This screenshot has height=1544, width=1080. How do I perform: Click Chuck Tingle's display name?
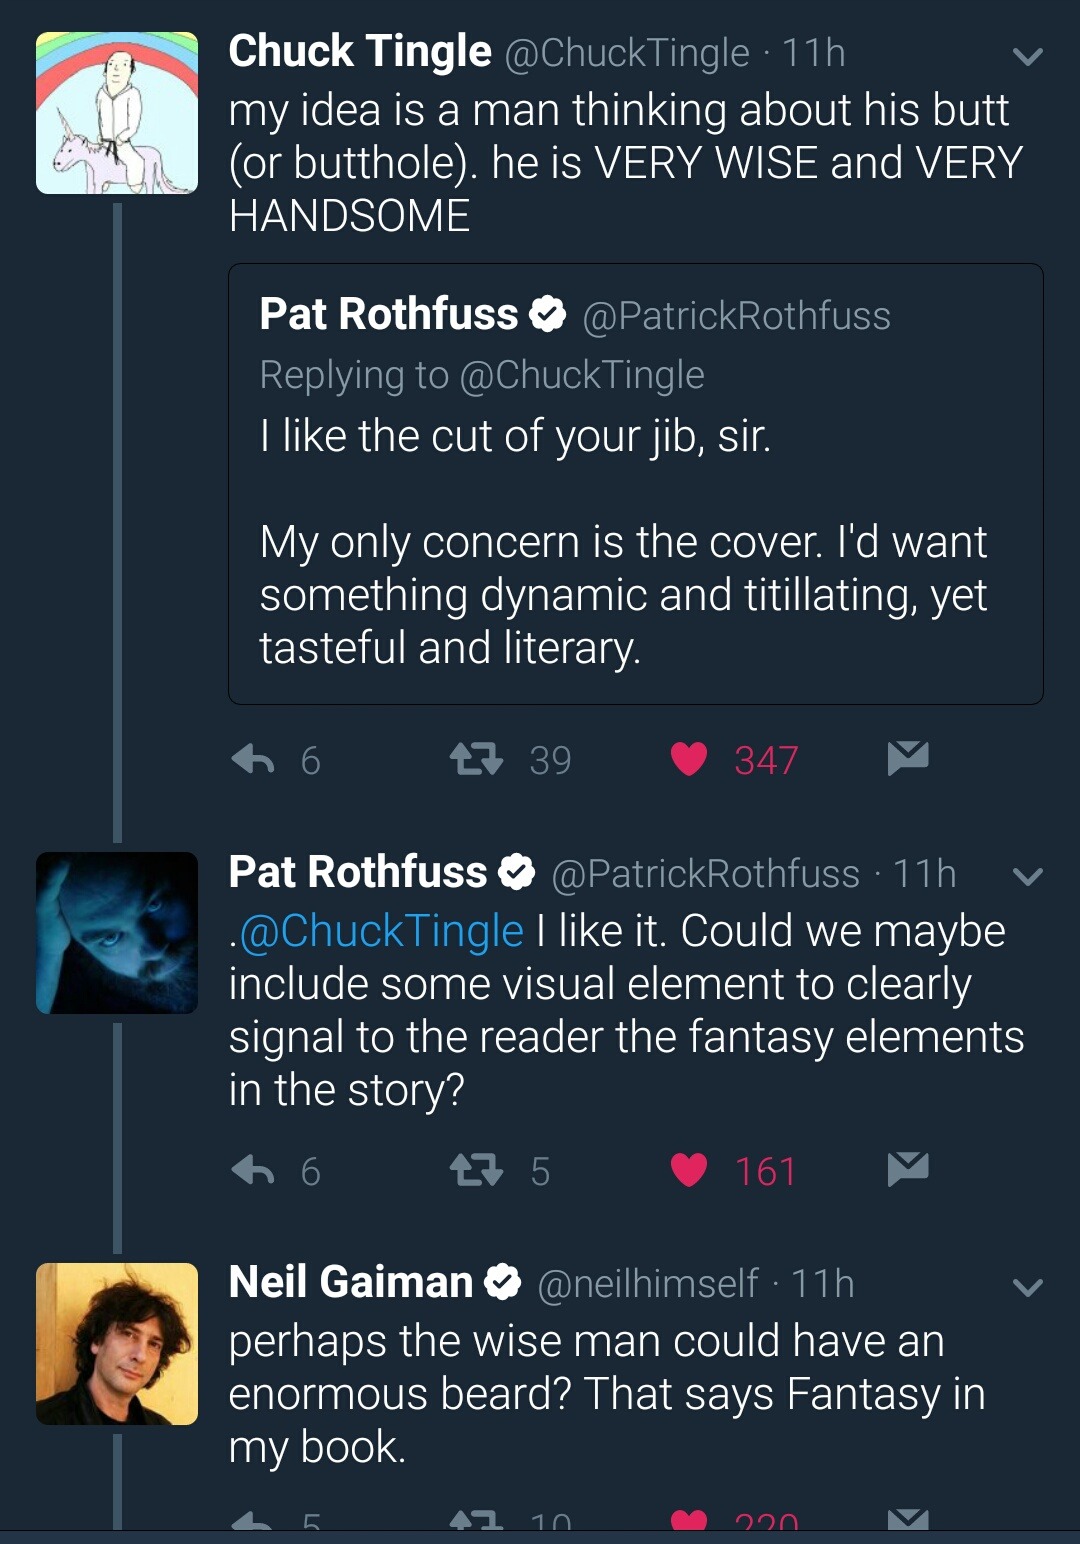[x=360, y=52]
